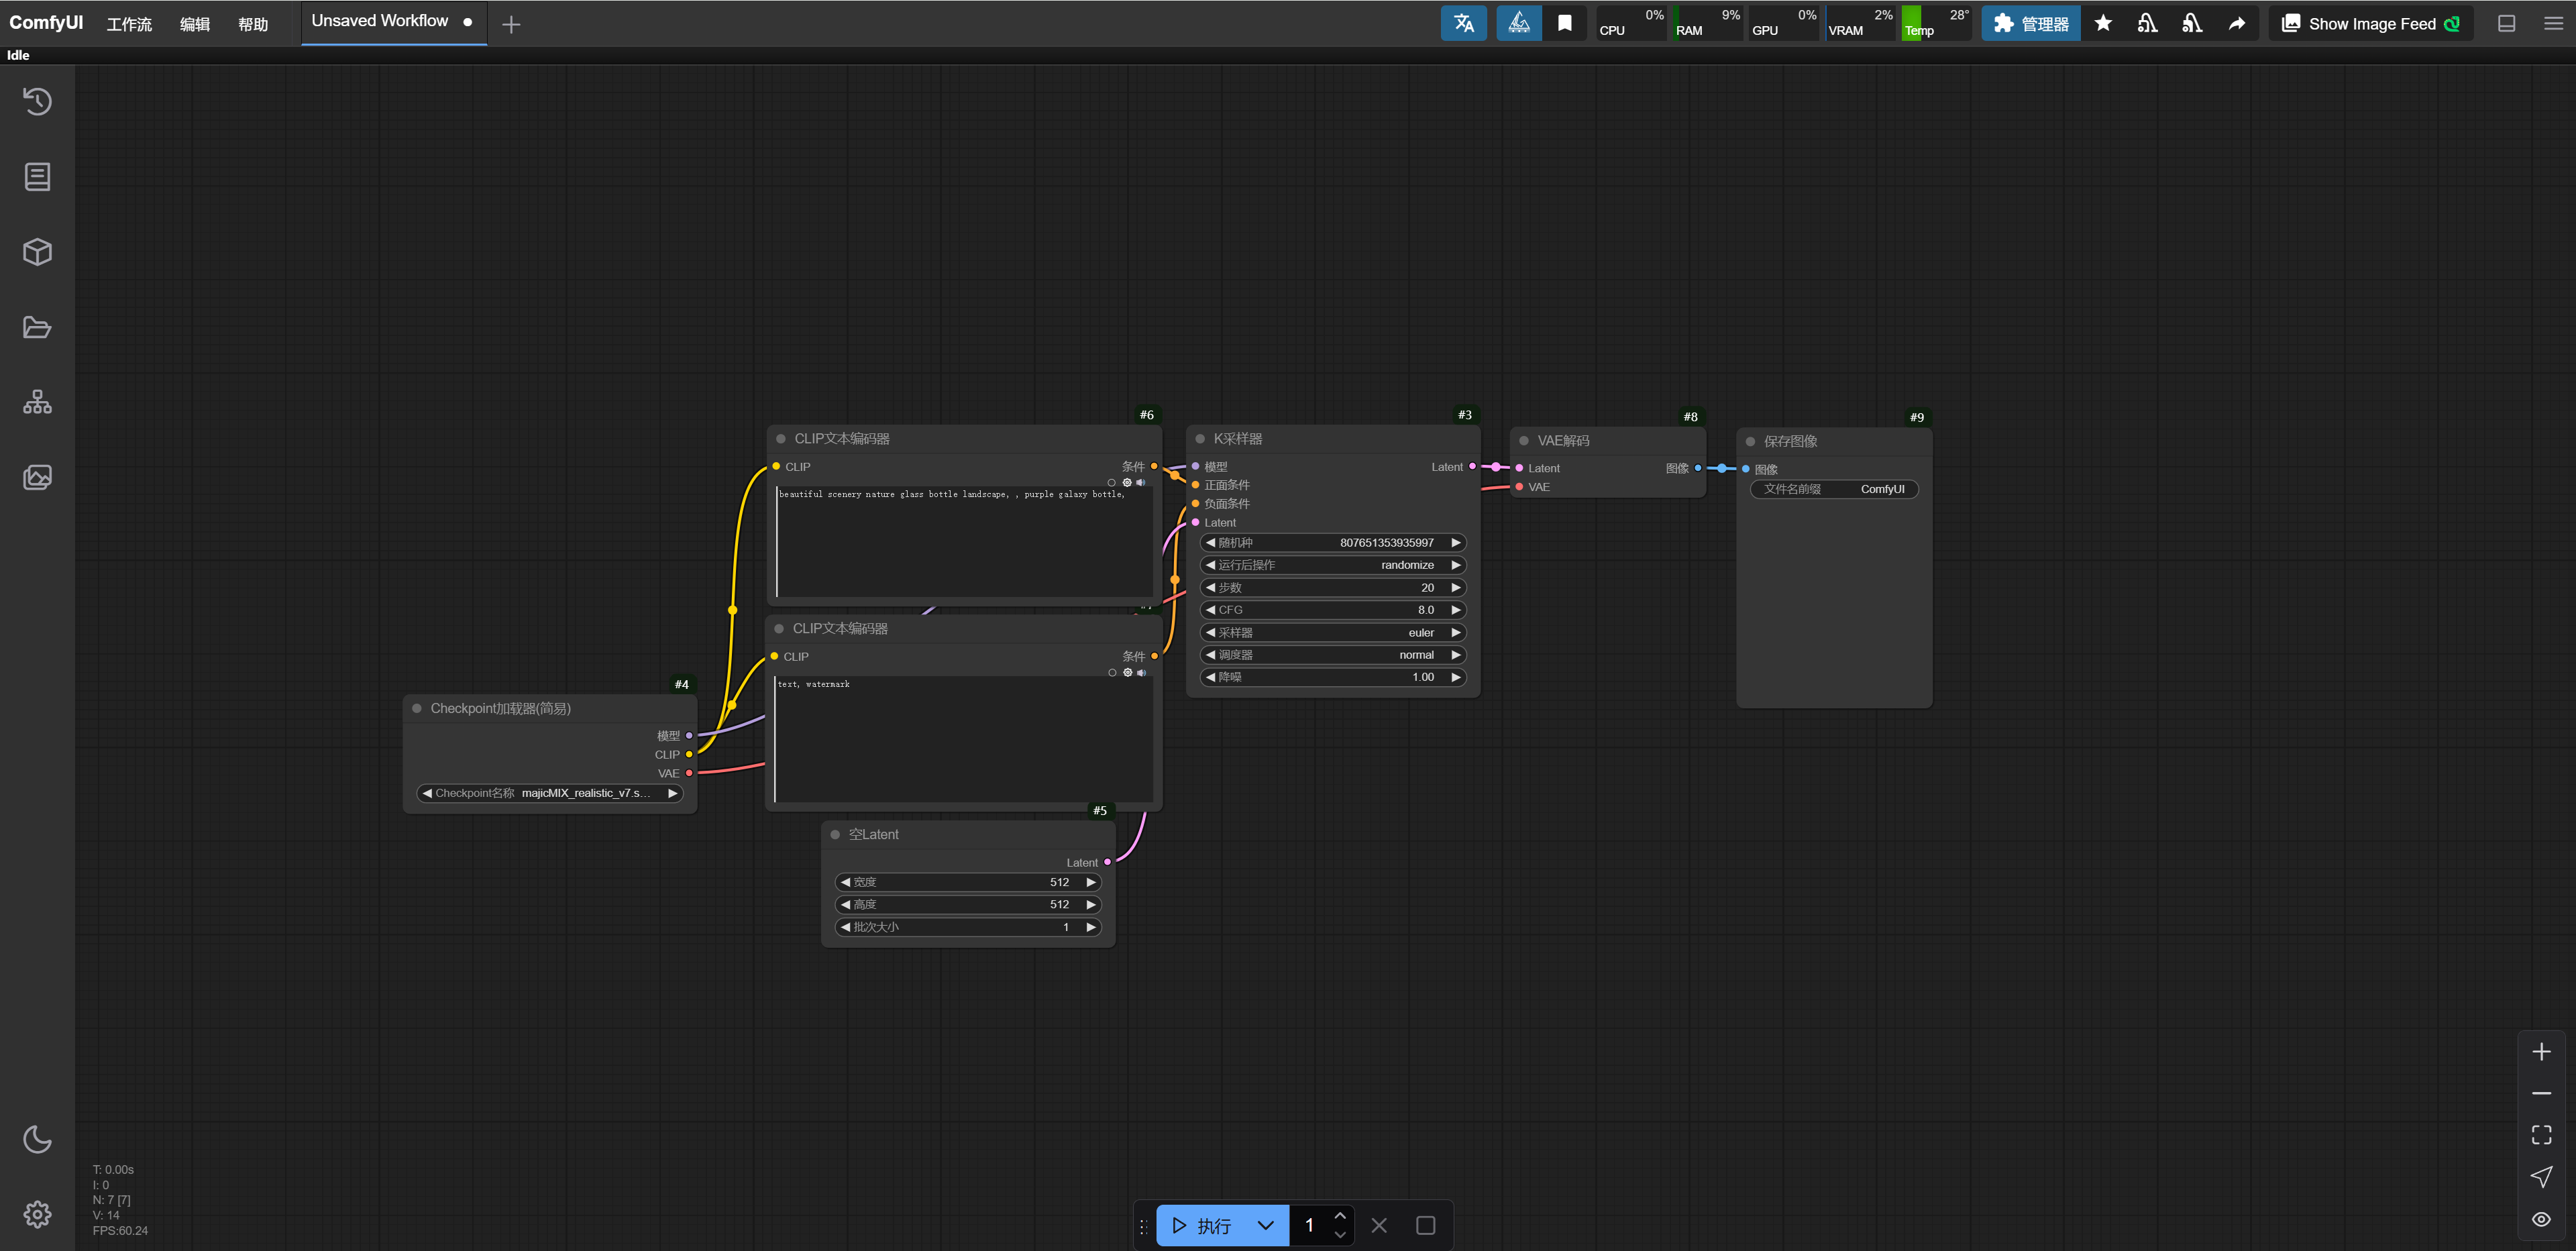Image resolution: width=2576 pixels, height=1251 pixels.
Task: Click the translate language icon
Action: 1463,23
